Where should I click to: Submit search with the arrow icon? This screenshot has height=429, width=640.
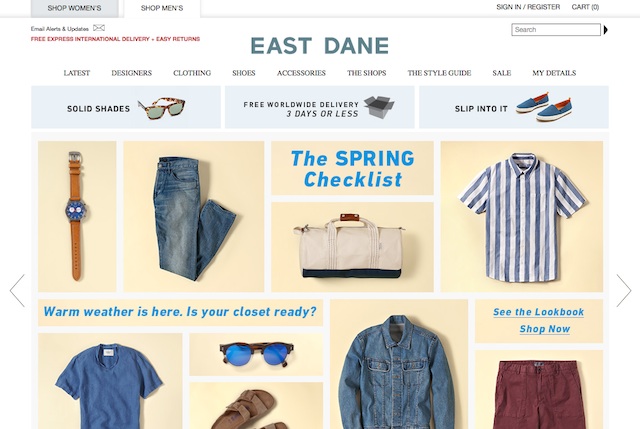pos(606,30)
